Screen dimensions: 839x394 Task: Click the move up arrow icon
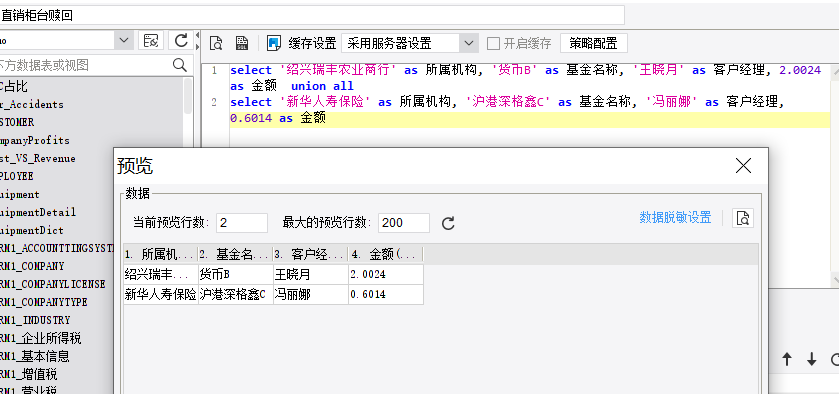tap(787, 359)
